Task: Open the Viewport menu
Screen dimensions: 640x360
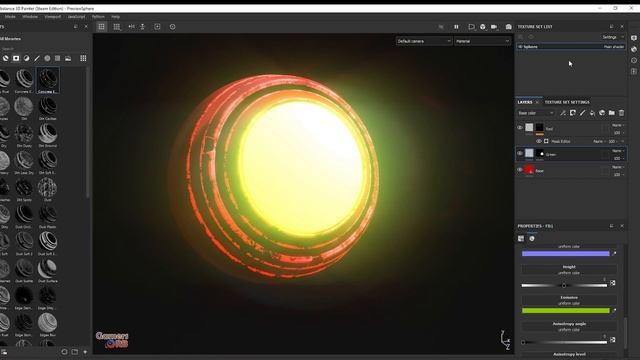Action: point(53,17)
